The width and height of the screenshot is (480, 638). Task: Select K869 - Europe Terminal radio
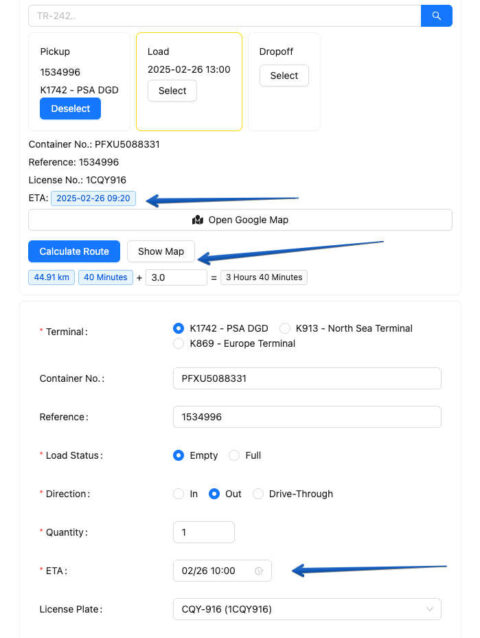[x=178, y=343]
